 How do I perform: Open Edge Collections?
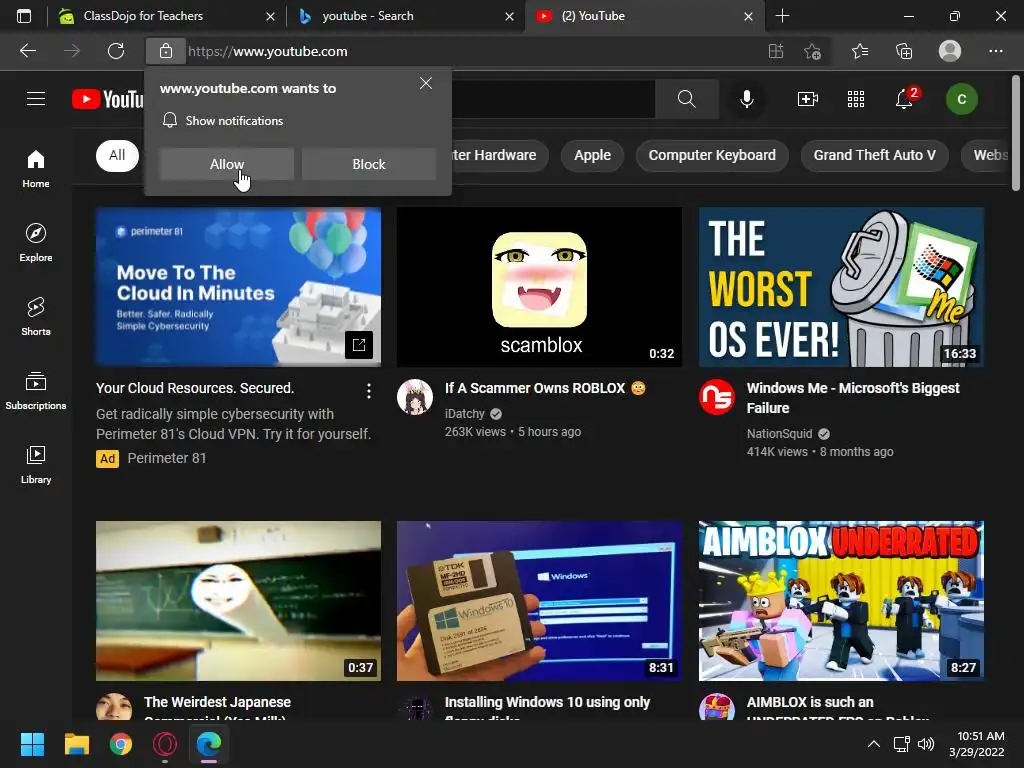point(904,51)
